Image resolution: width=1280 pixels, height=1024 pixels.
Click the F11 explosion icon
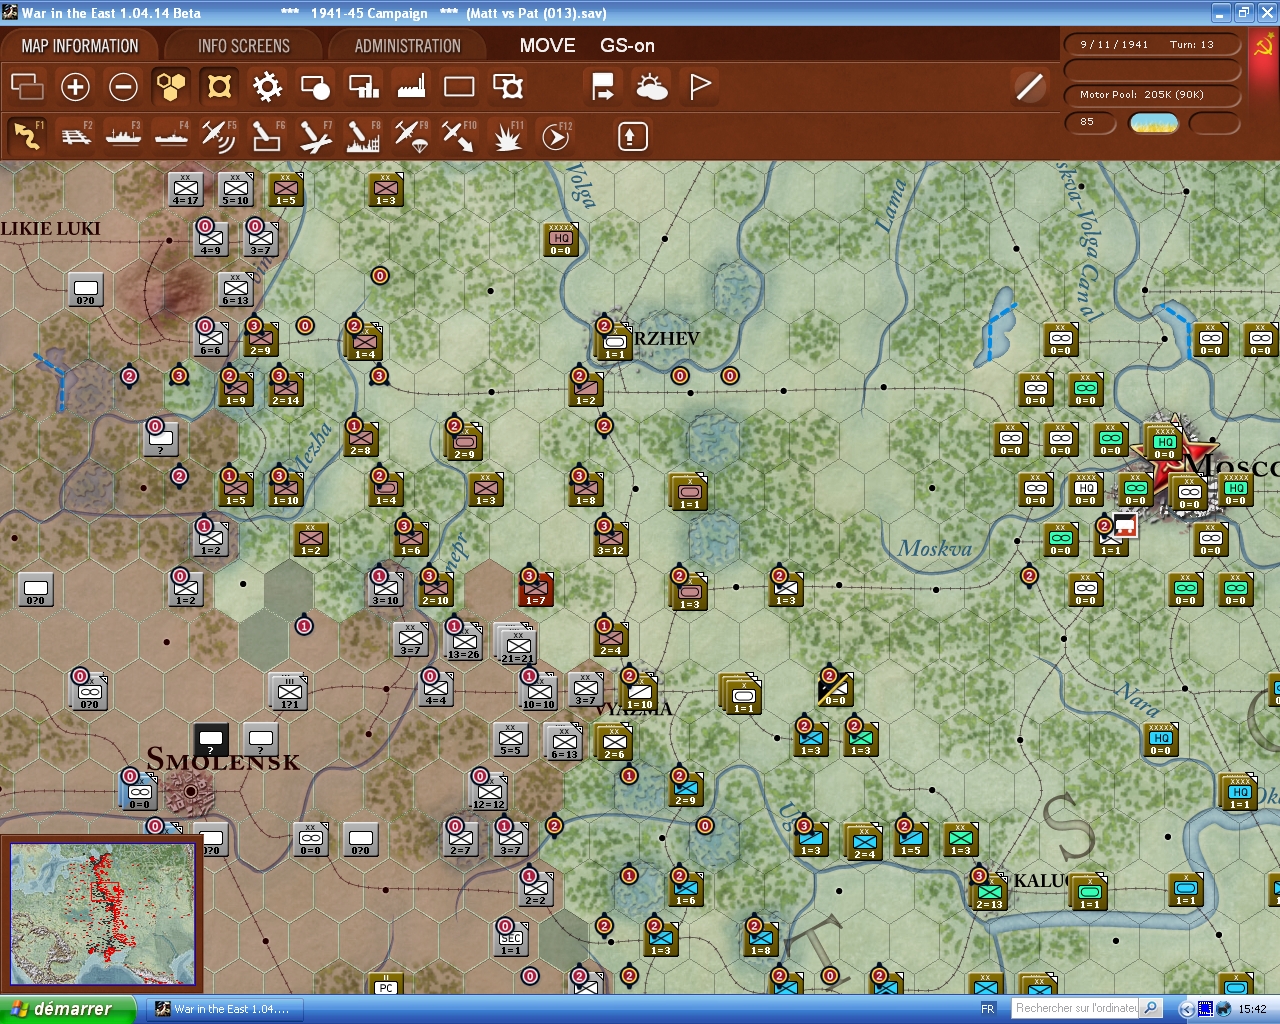[508, 135]
